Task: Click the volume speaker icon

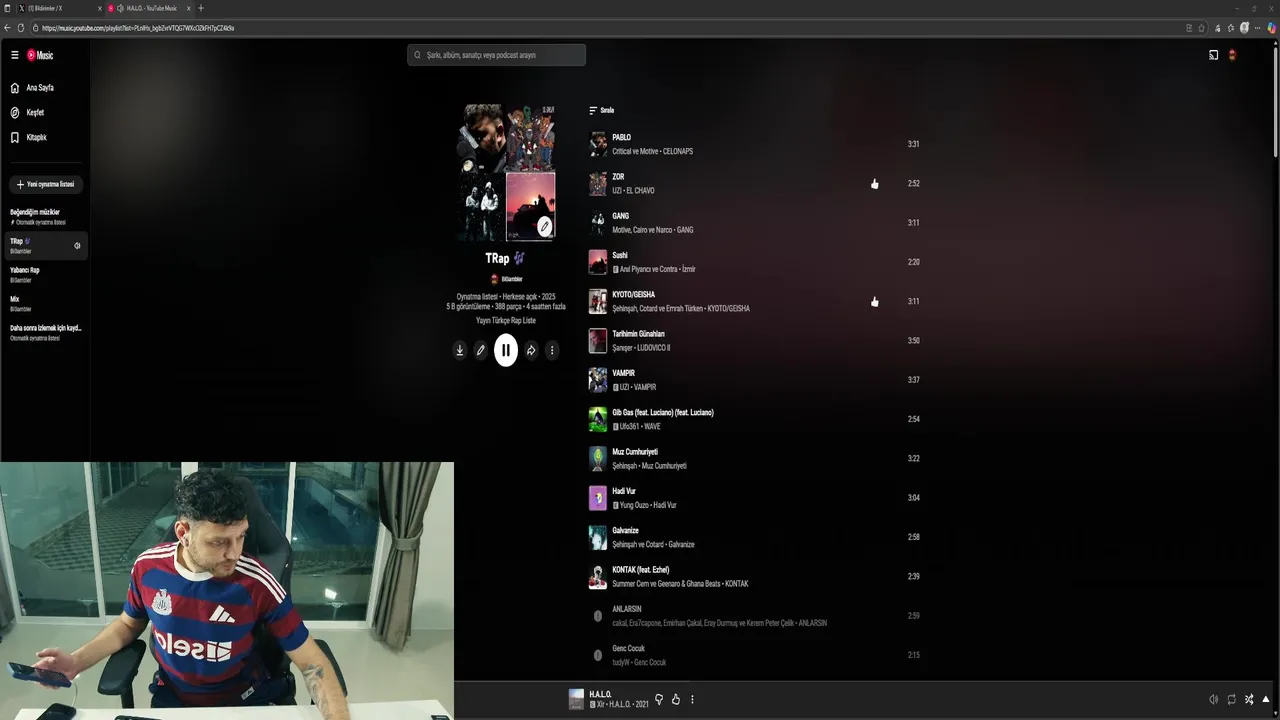Action: point(1213,699)
